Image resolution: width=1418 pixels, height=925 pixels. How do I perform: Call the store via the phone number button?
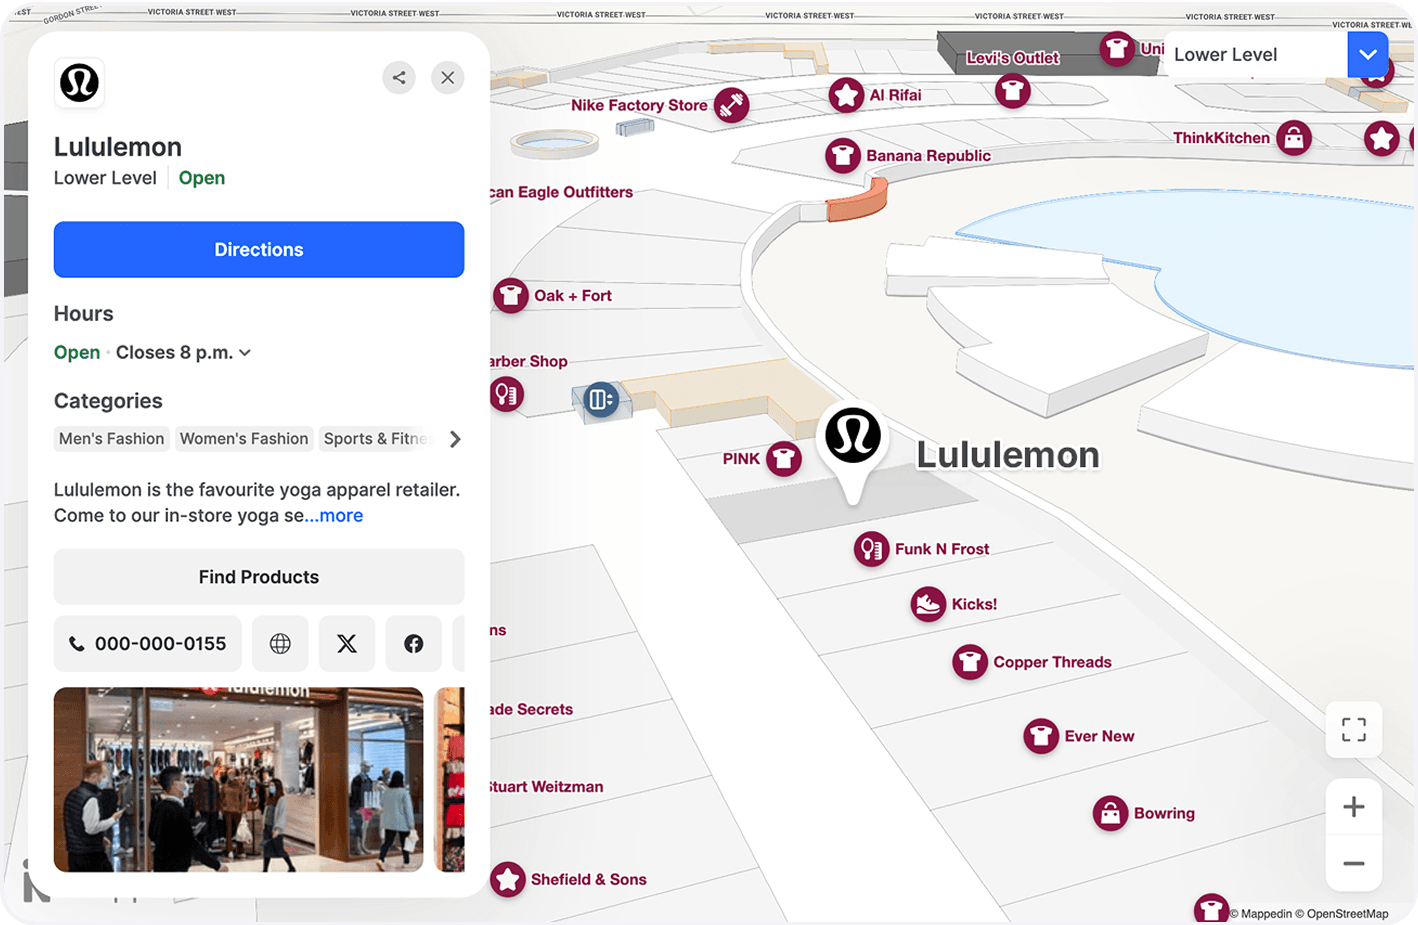(147, 643)
